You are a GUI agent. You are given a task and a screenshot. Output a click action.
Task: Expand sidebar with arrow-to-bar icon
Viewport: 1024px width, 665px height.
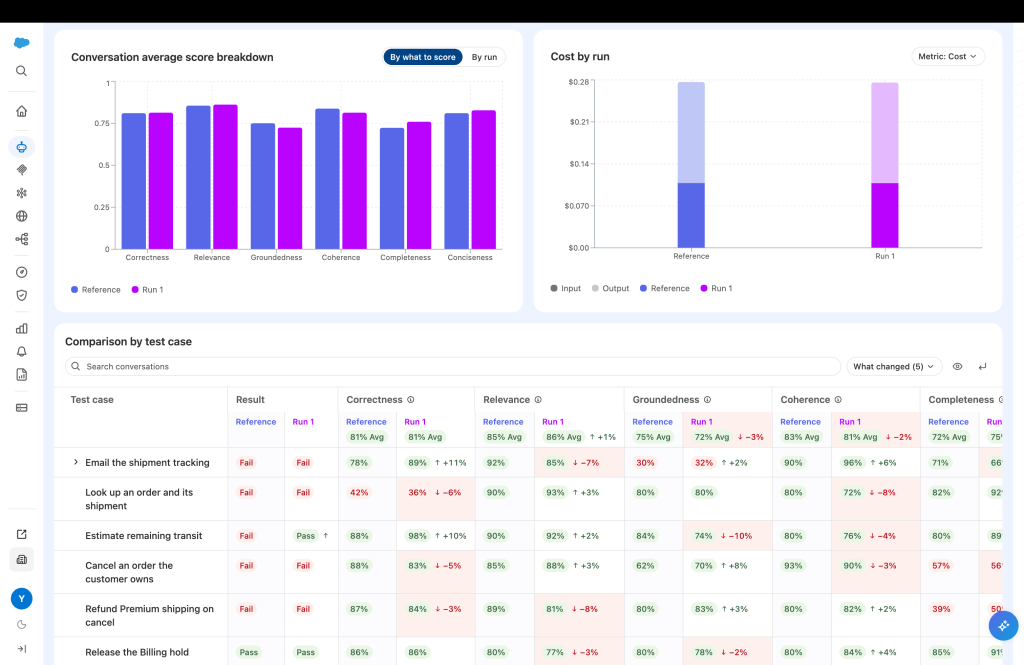pos(22,649)
